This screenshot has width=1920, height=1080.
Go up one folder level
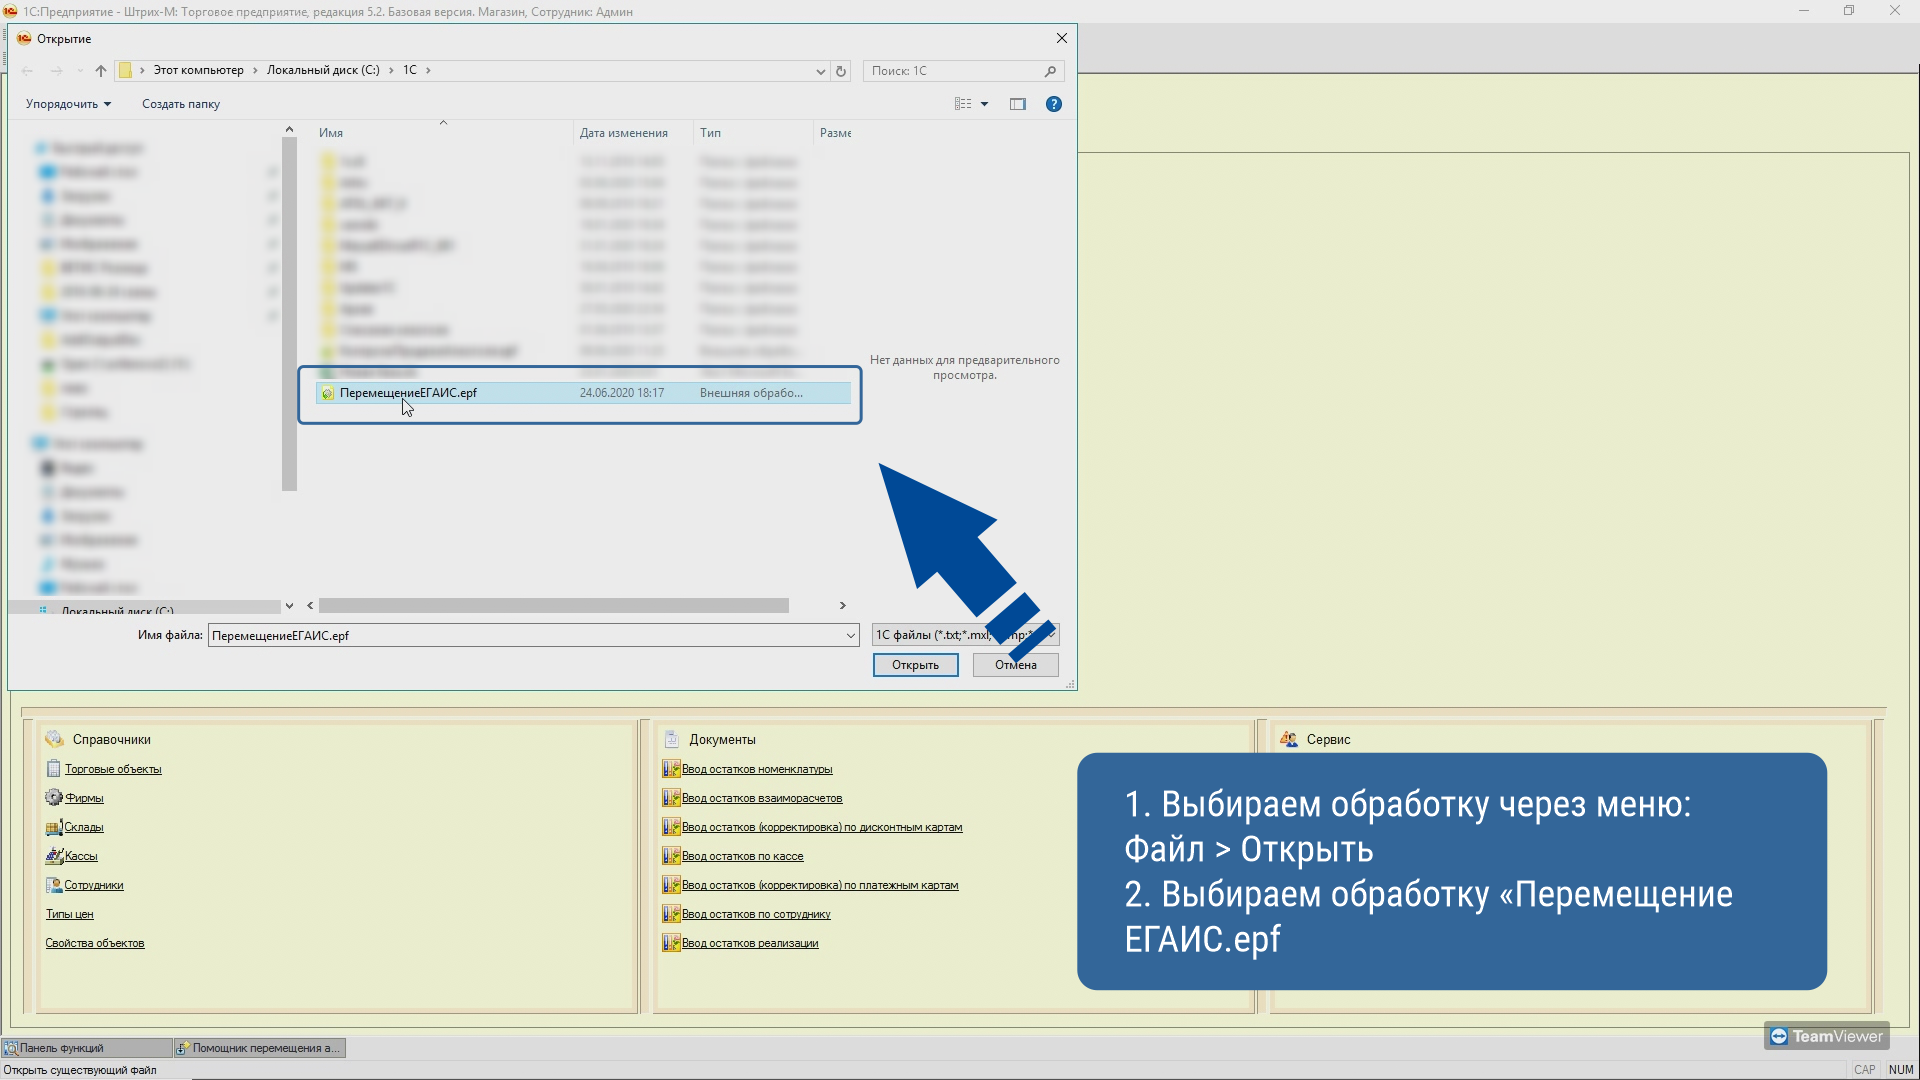pyautogui.click(x=101, y=70)
